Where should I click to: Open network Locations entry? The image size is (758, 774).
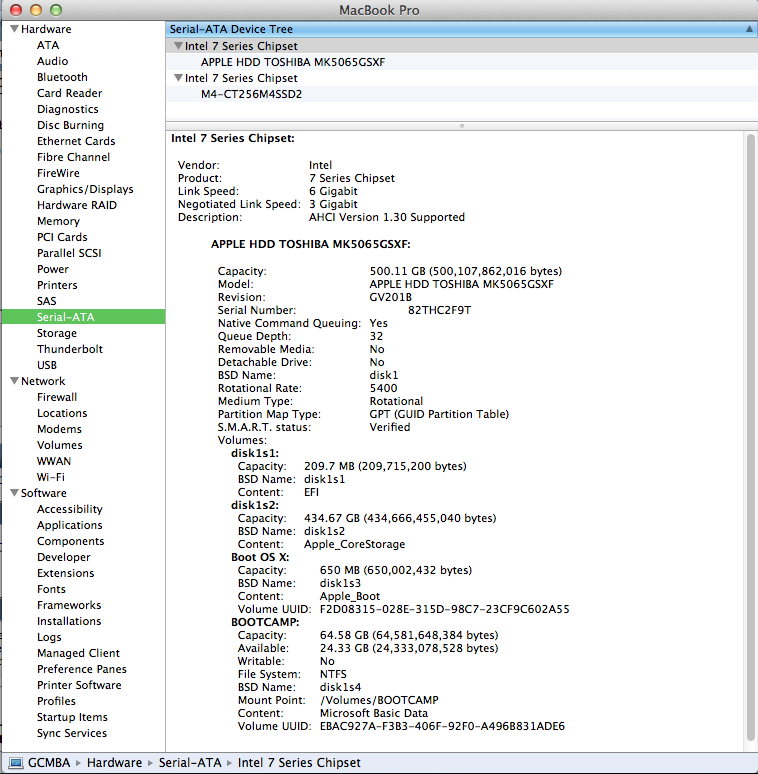pyautogui.click(x=62, y=413)
